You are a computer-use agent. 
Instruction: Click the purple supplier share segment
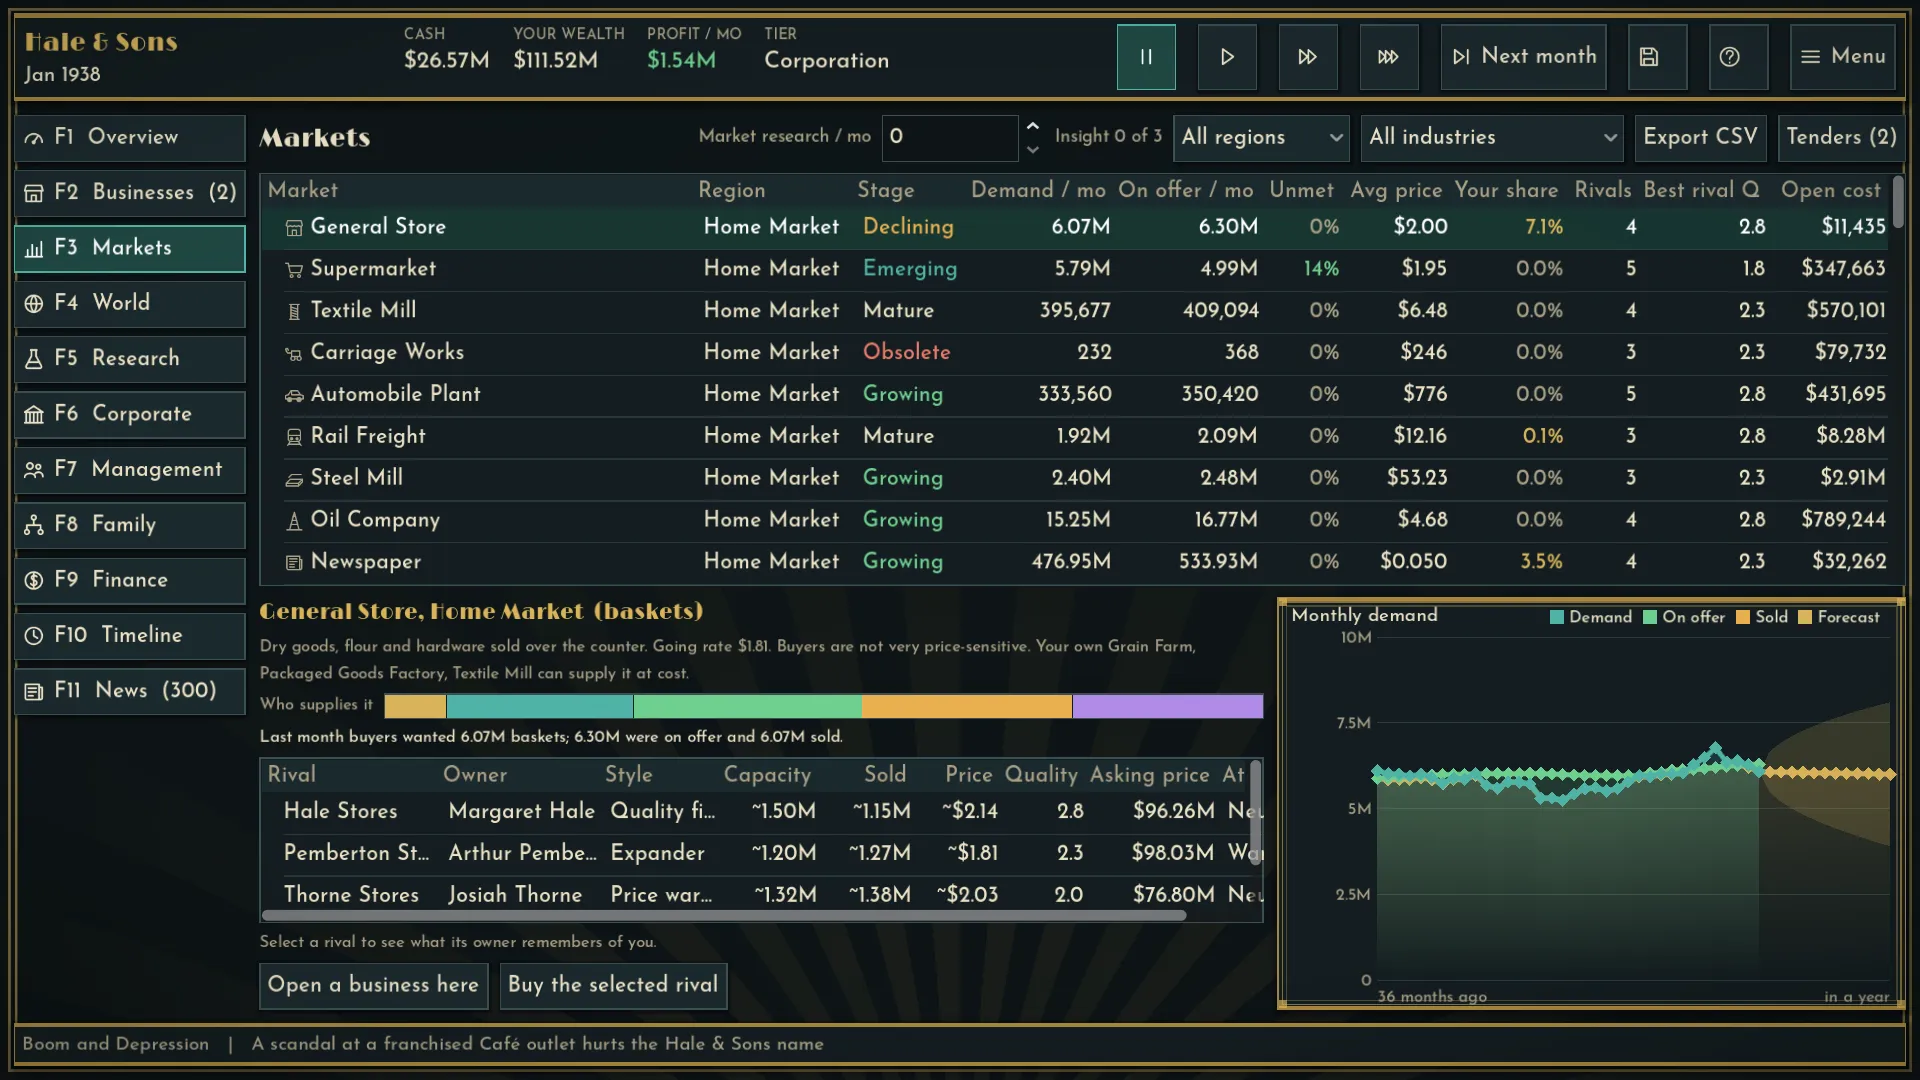1168,706
